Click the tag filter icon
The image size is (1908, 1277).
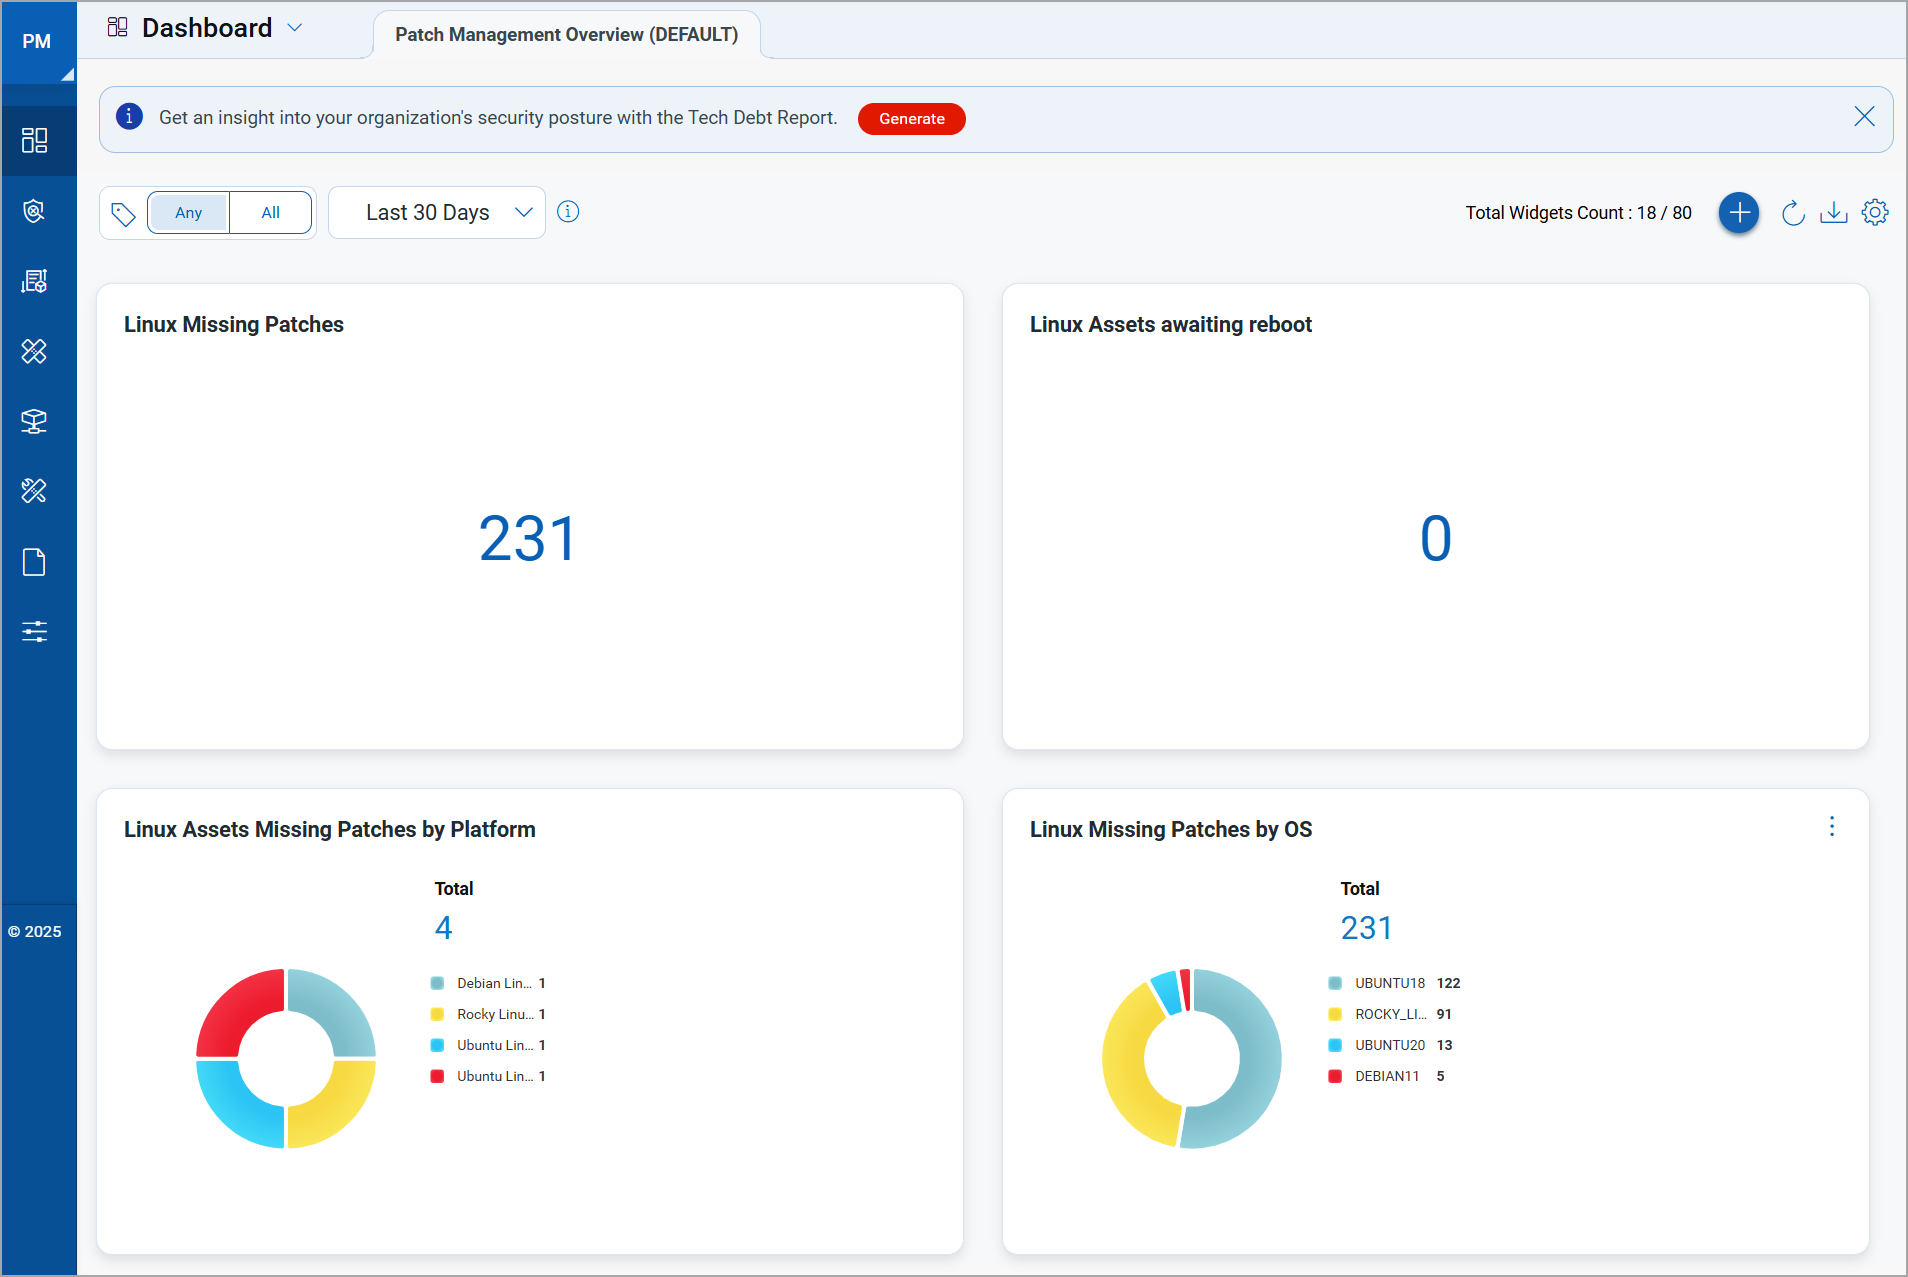(123, 213)
